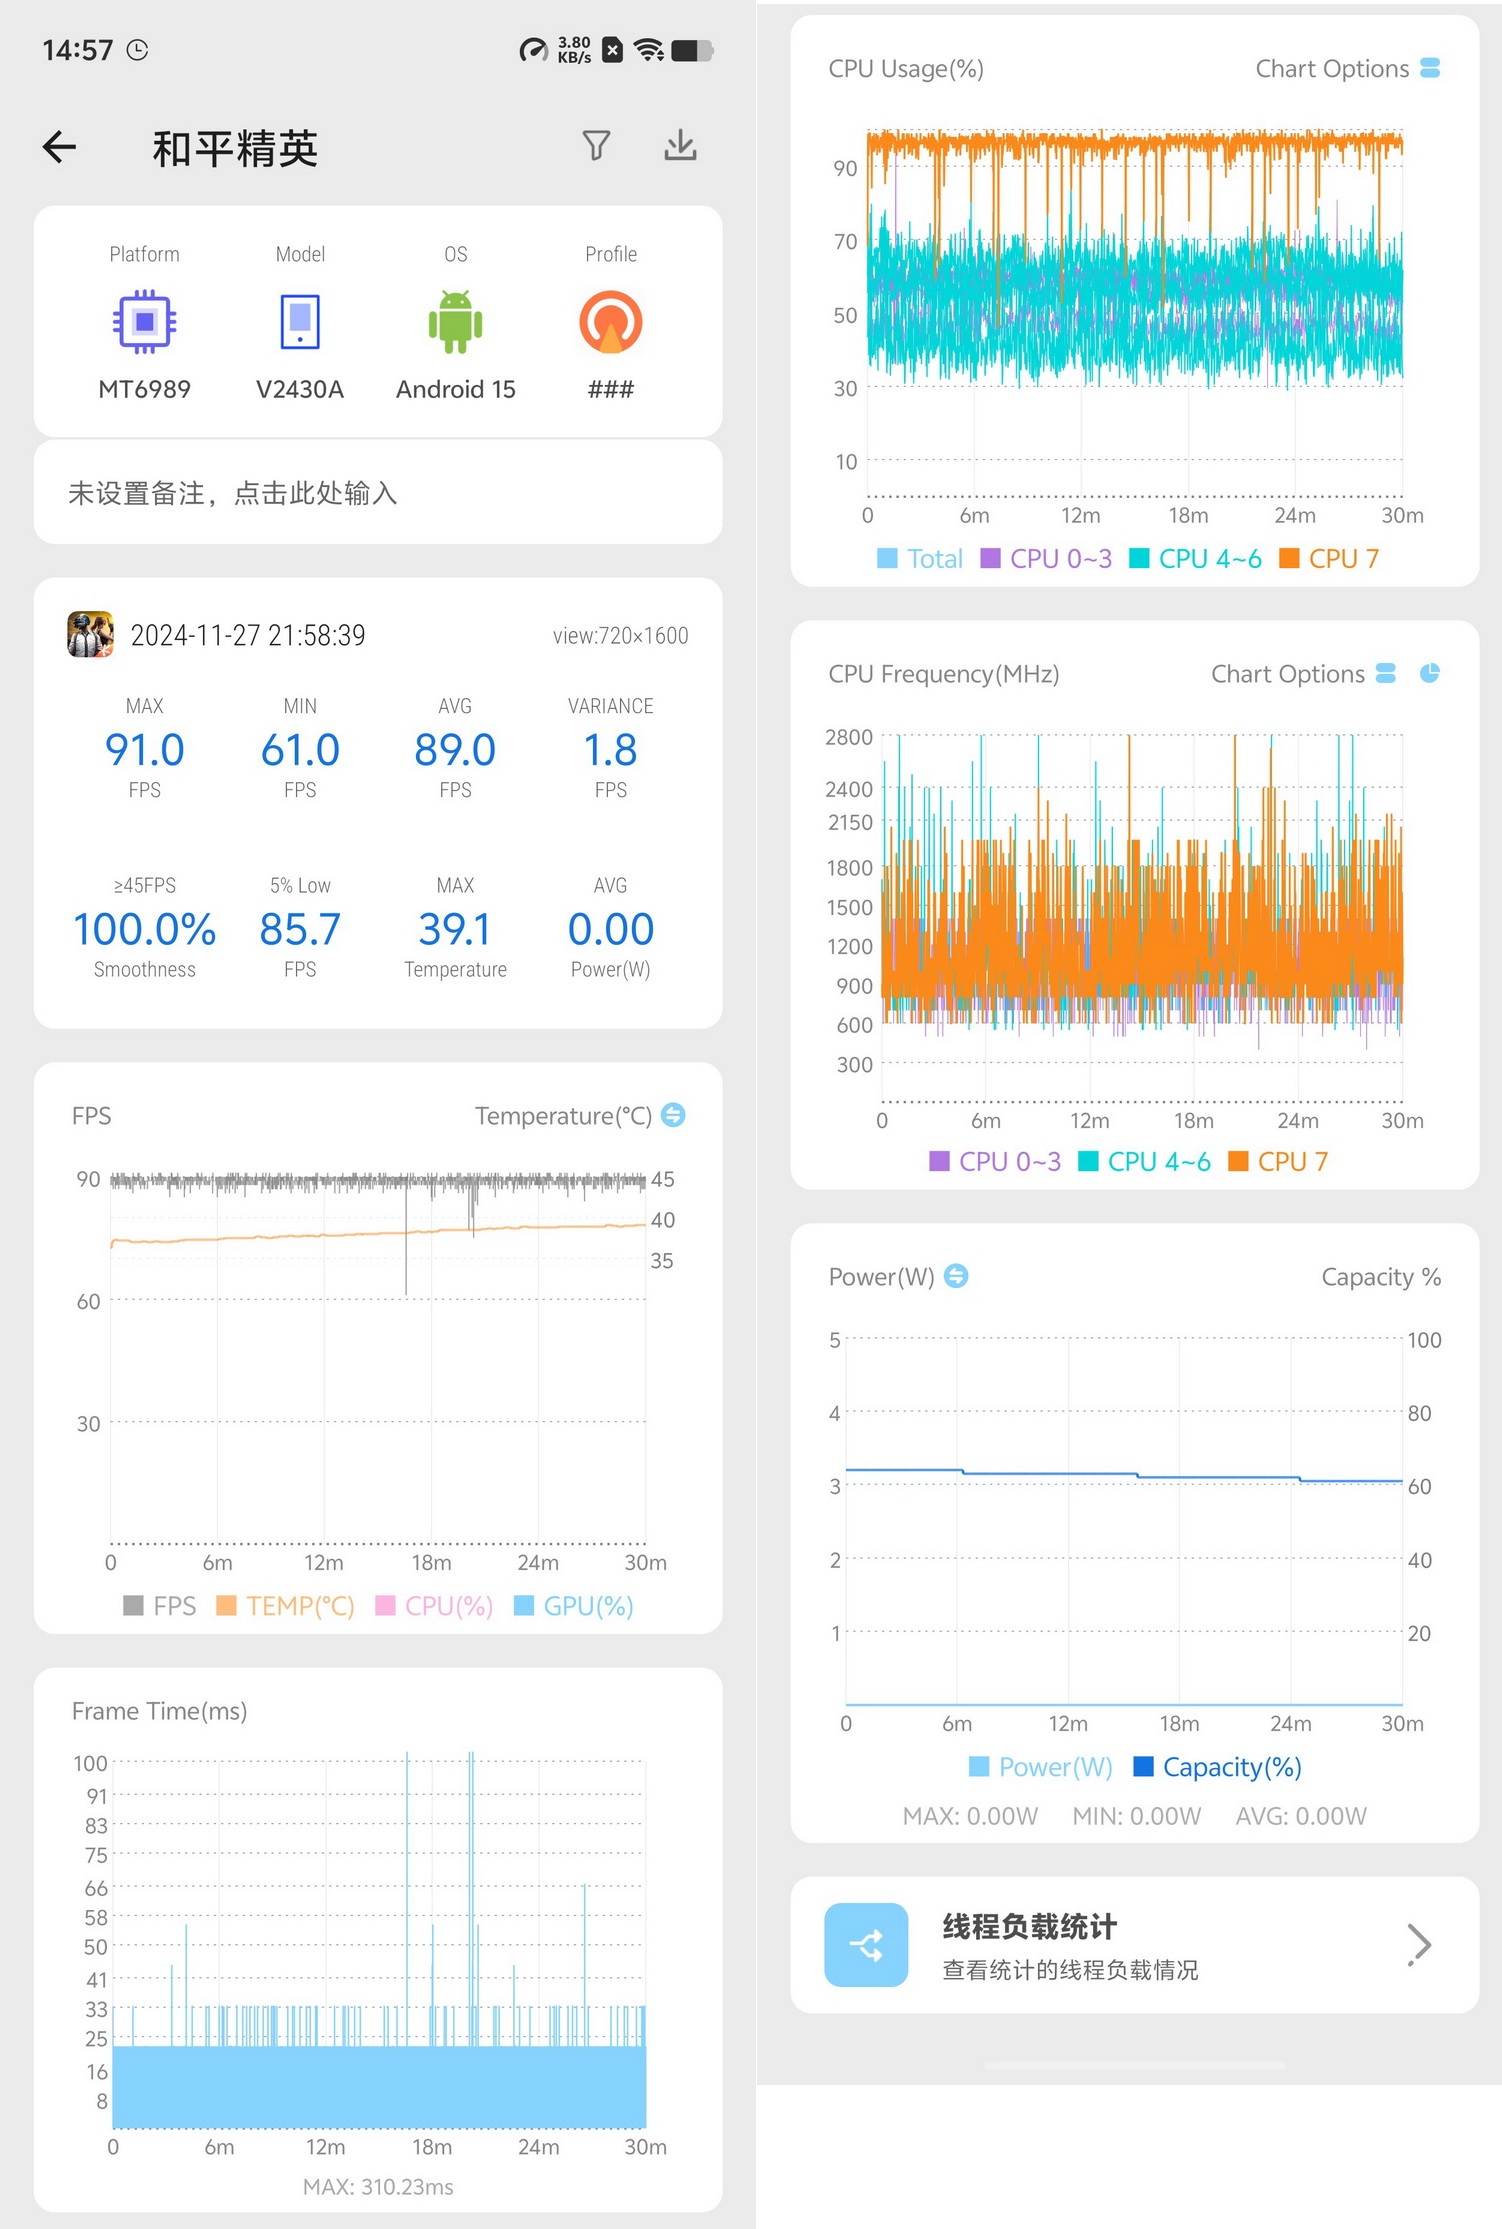Tap the Frame Time(ms) chart title
The height and width of the screenshot is (2229, 1502).
(x=159, y=1711)
